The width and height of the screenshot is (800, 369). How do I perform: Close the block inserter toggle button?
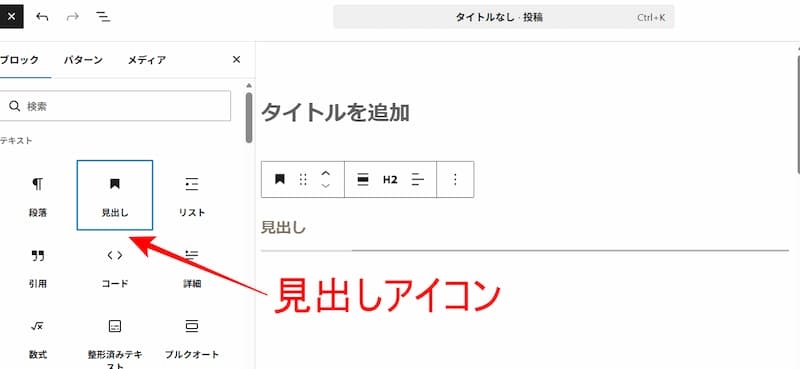click(11, 17)
